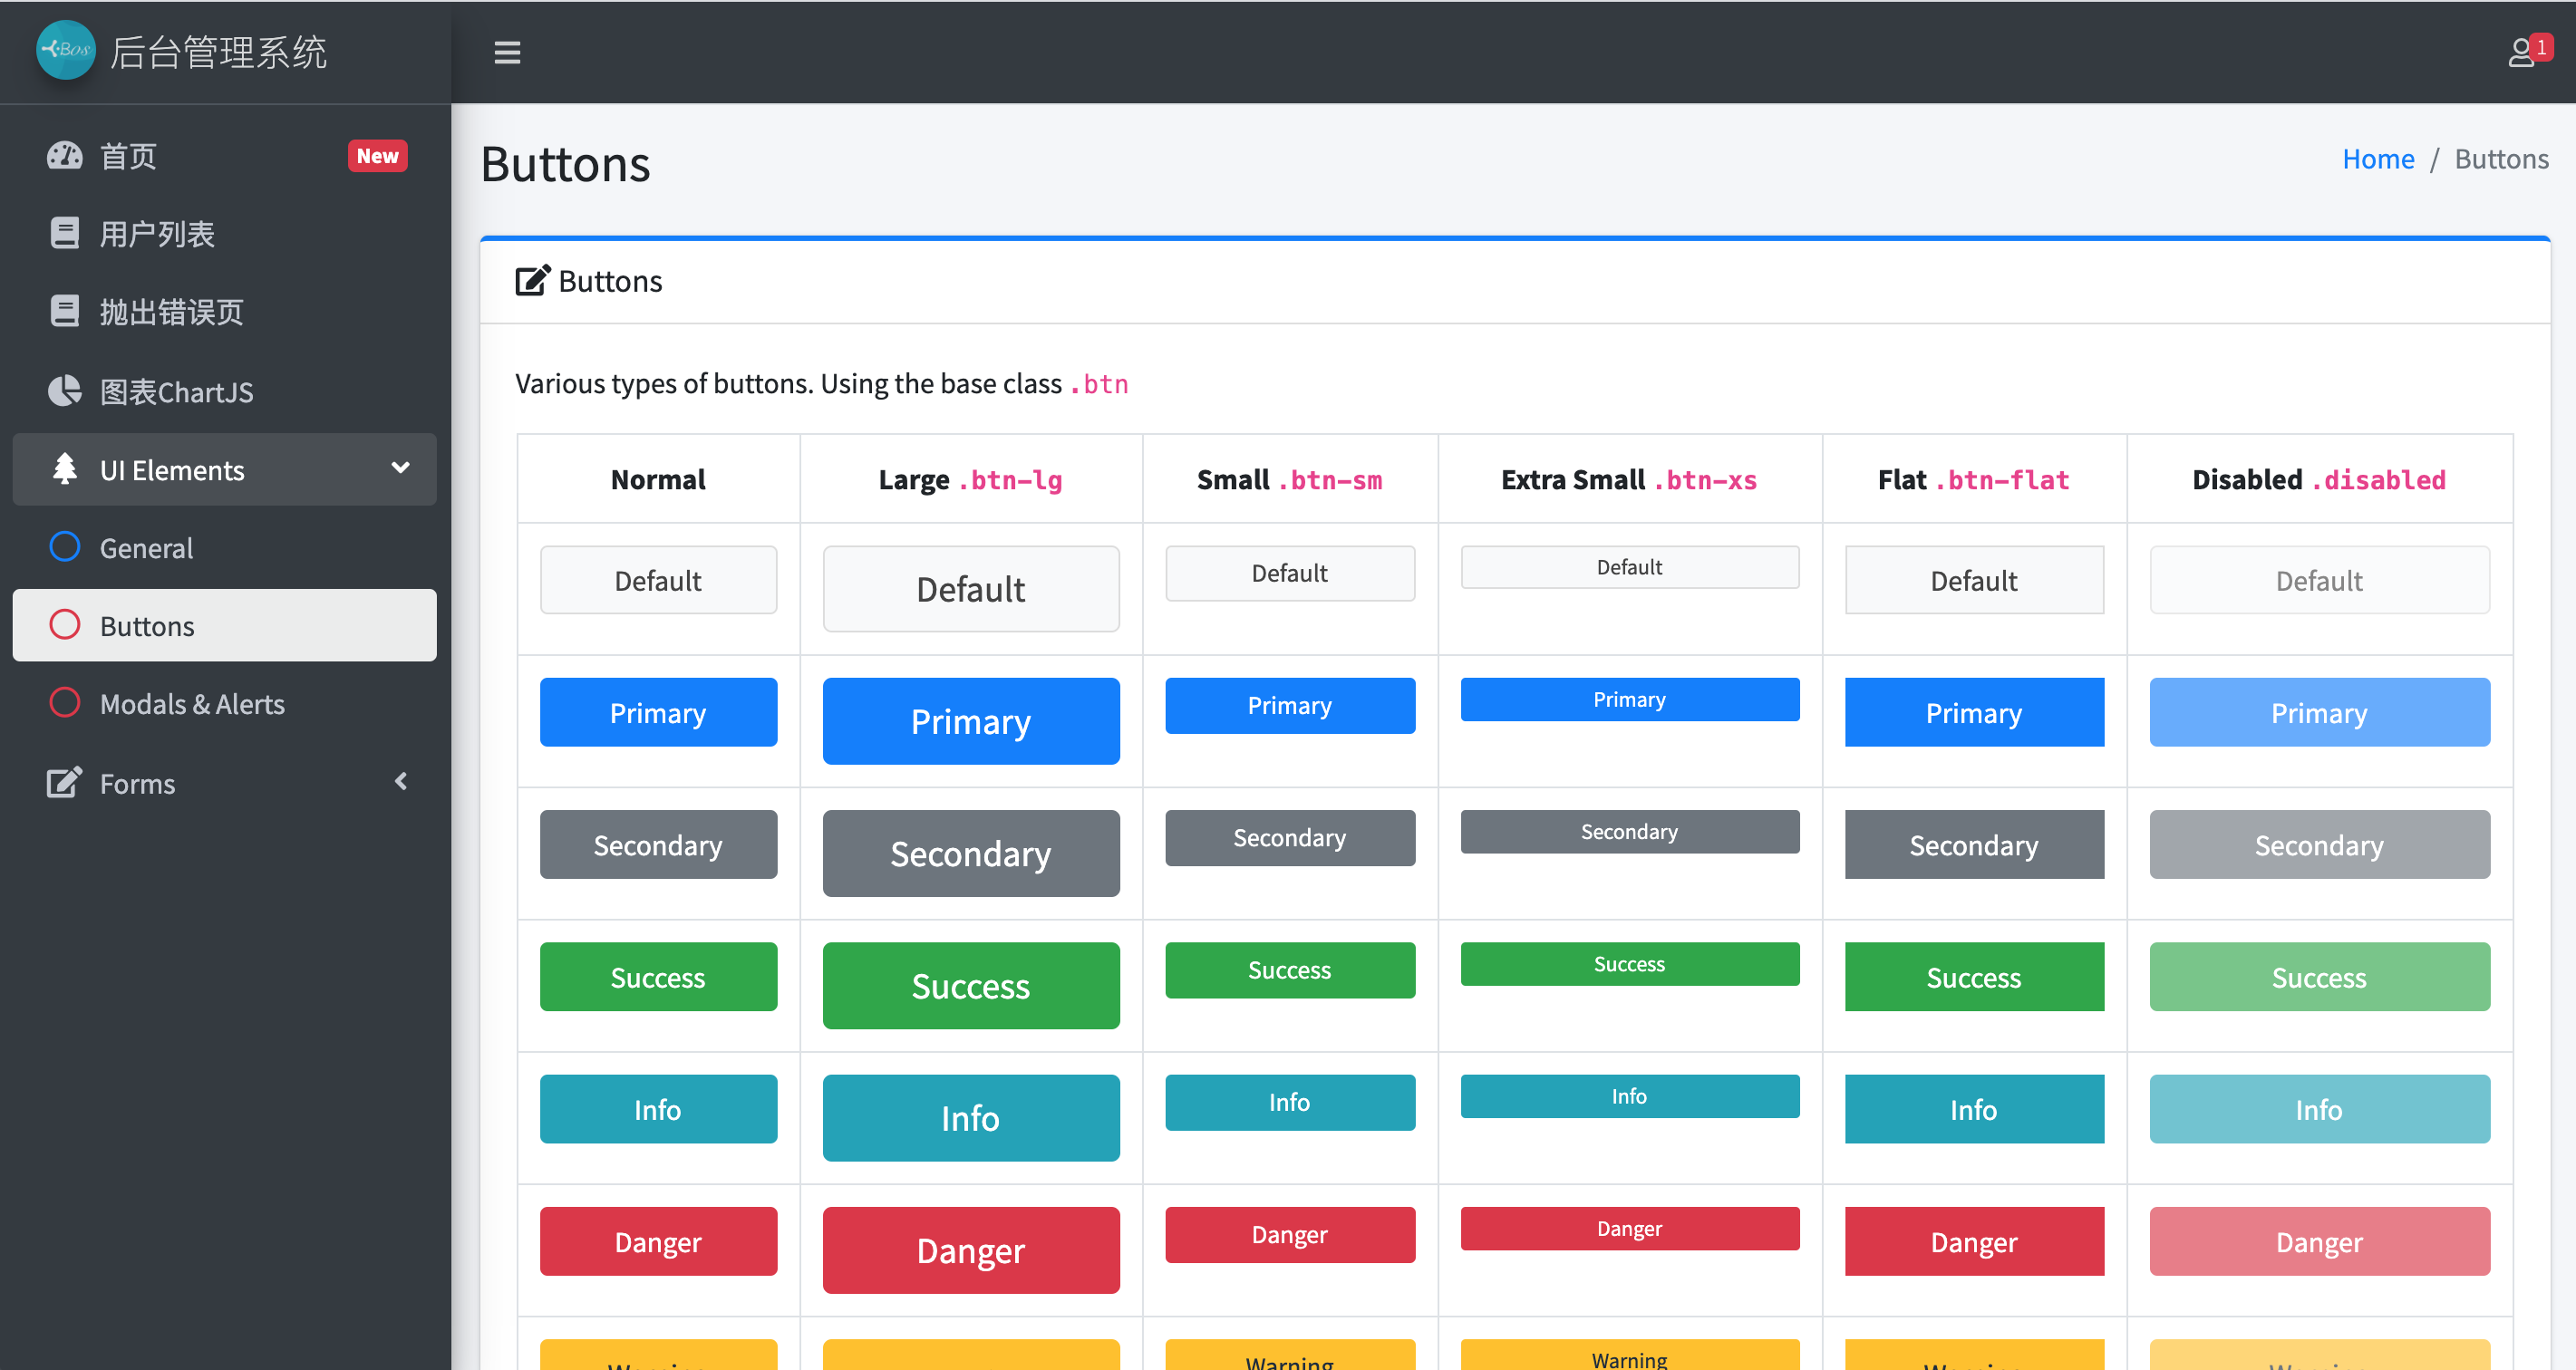Click the red New badge
This screenshot has width=2576, height=1370.
[x=377, y=156]
